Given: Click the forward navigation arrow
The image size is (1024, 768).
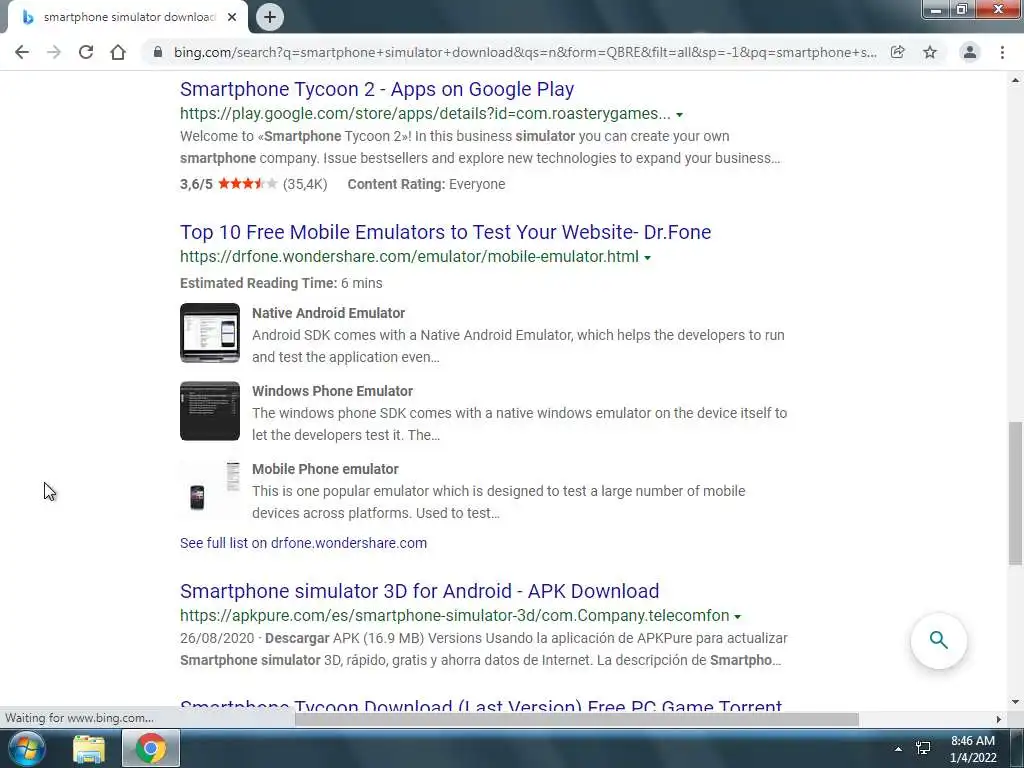Looking at the screenshot, I should (54, 52).
